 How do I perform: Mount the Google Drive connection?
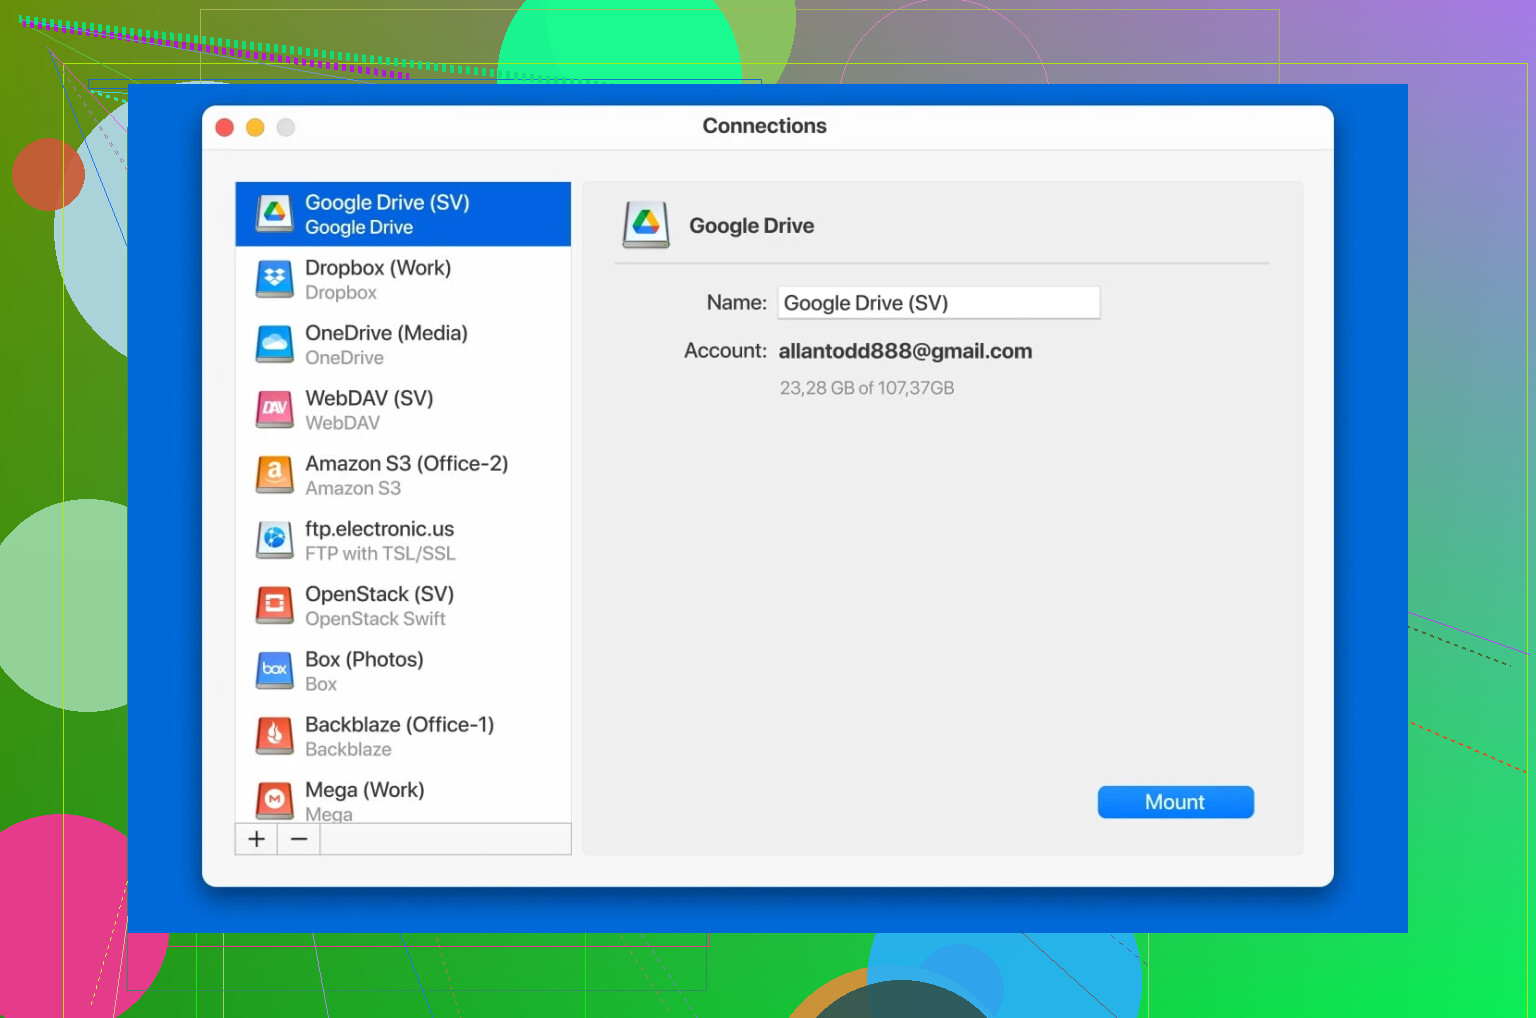1175,802
